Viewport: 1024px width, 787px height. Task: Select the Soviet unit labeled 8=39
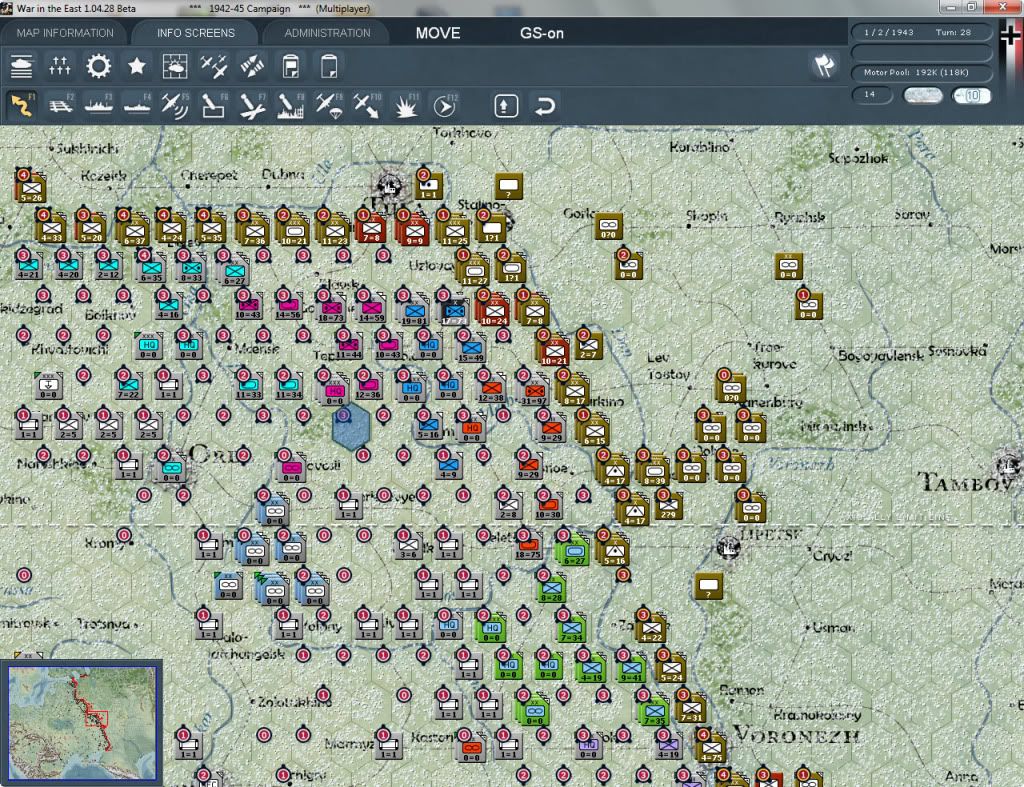[x=654, y=472]
